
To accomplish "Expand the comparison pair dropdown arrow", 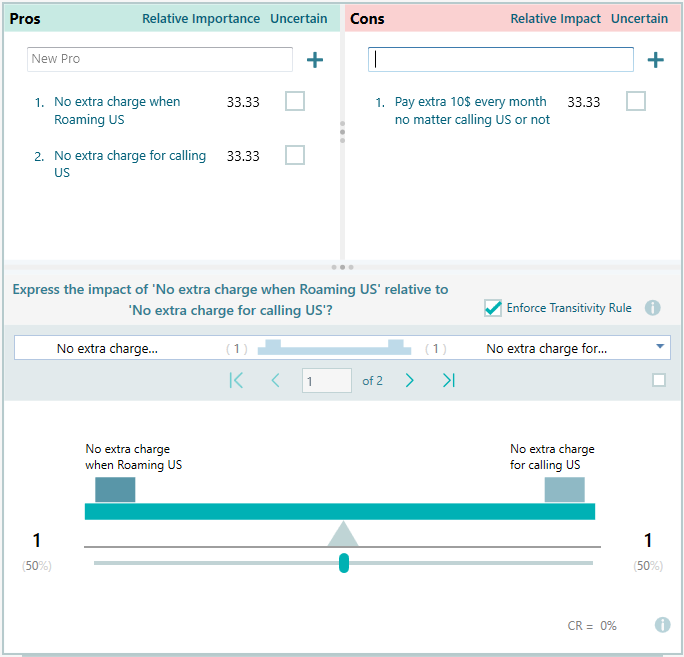I will [660, 347].
